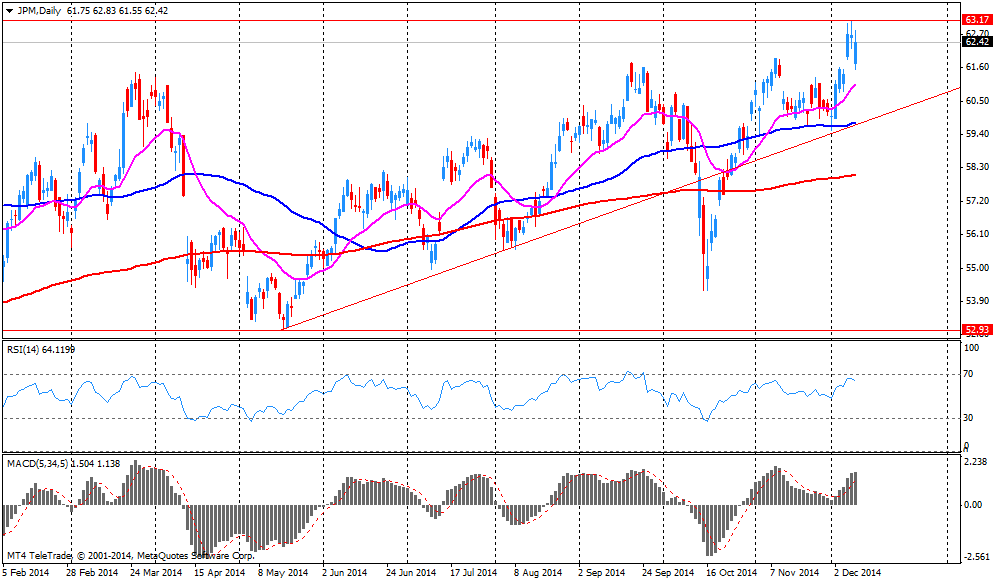This screenshot has width=1000, height=581.
Task: Click the 55.00 value on price axis
Action: point(975,268)
